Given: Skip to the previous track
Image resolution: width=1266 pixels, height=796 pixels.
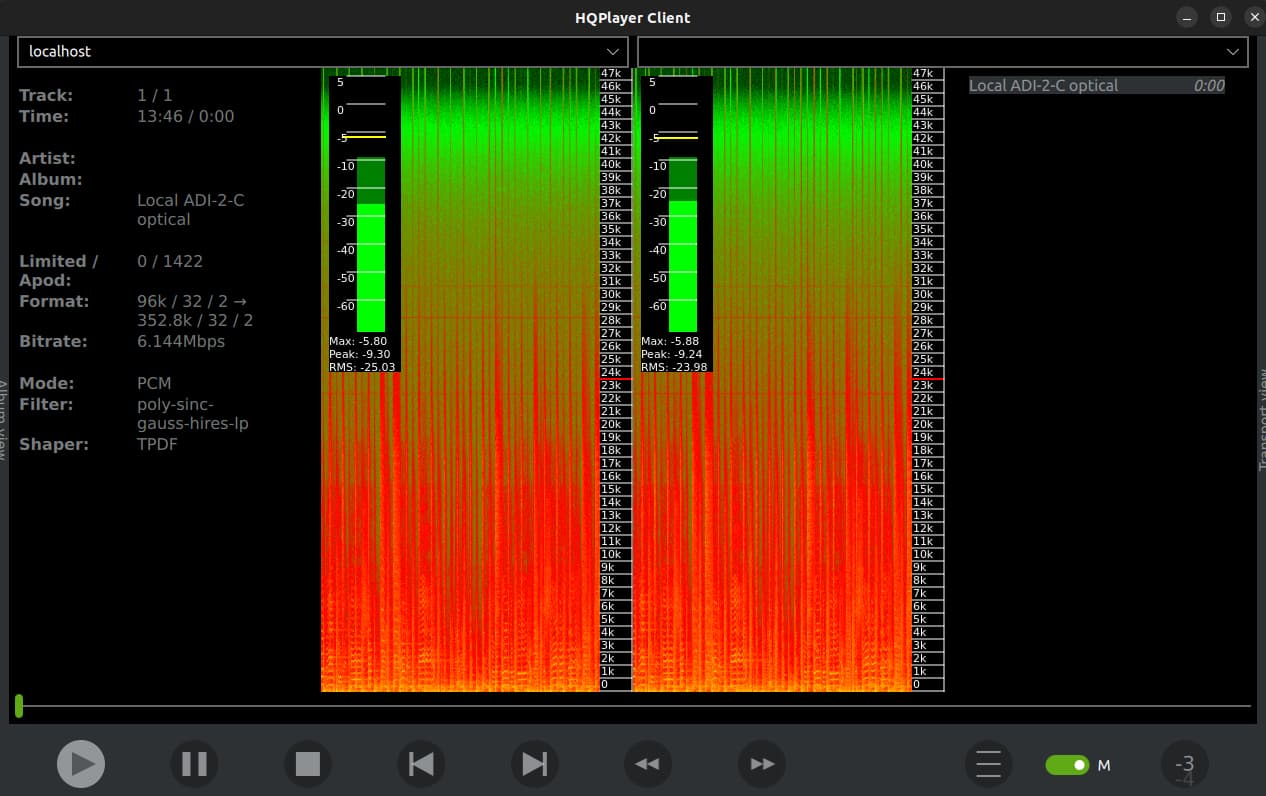Looking at the screenshot, I should pyautogui.click(x=421, y=764).
